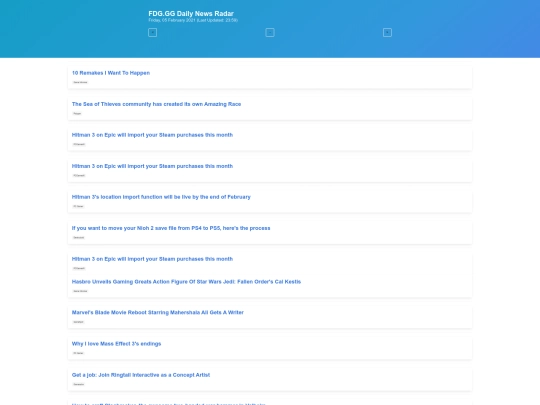Click the Friday, 05 February 2021 date line
The image size is (540, 405).
click(193, 20)
